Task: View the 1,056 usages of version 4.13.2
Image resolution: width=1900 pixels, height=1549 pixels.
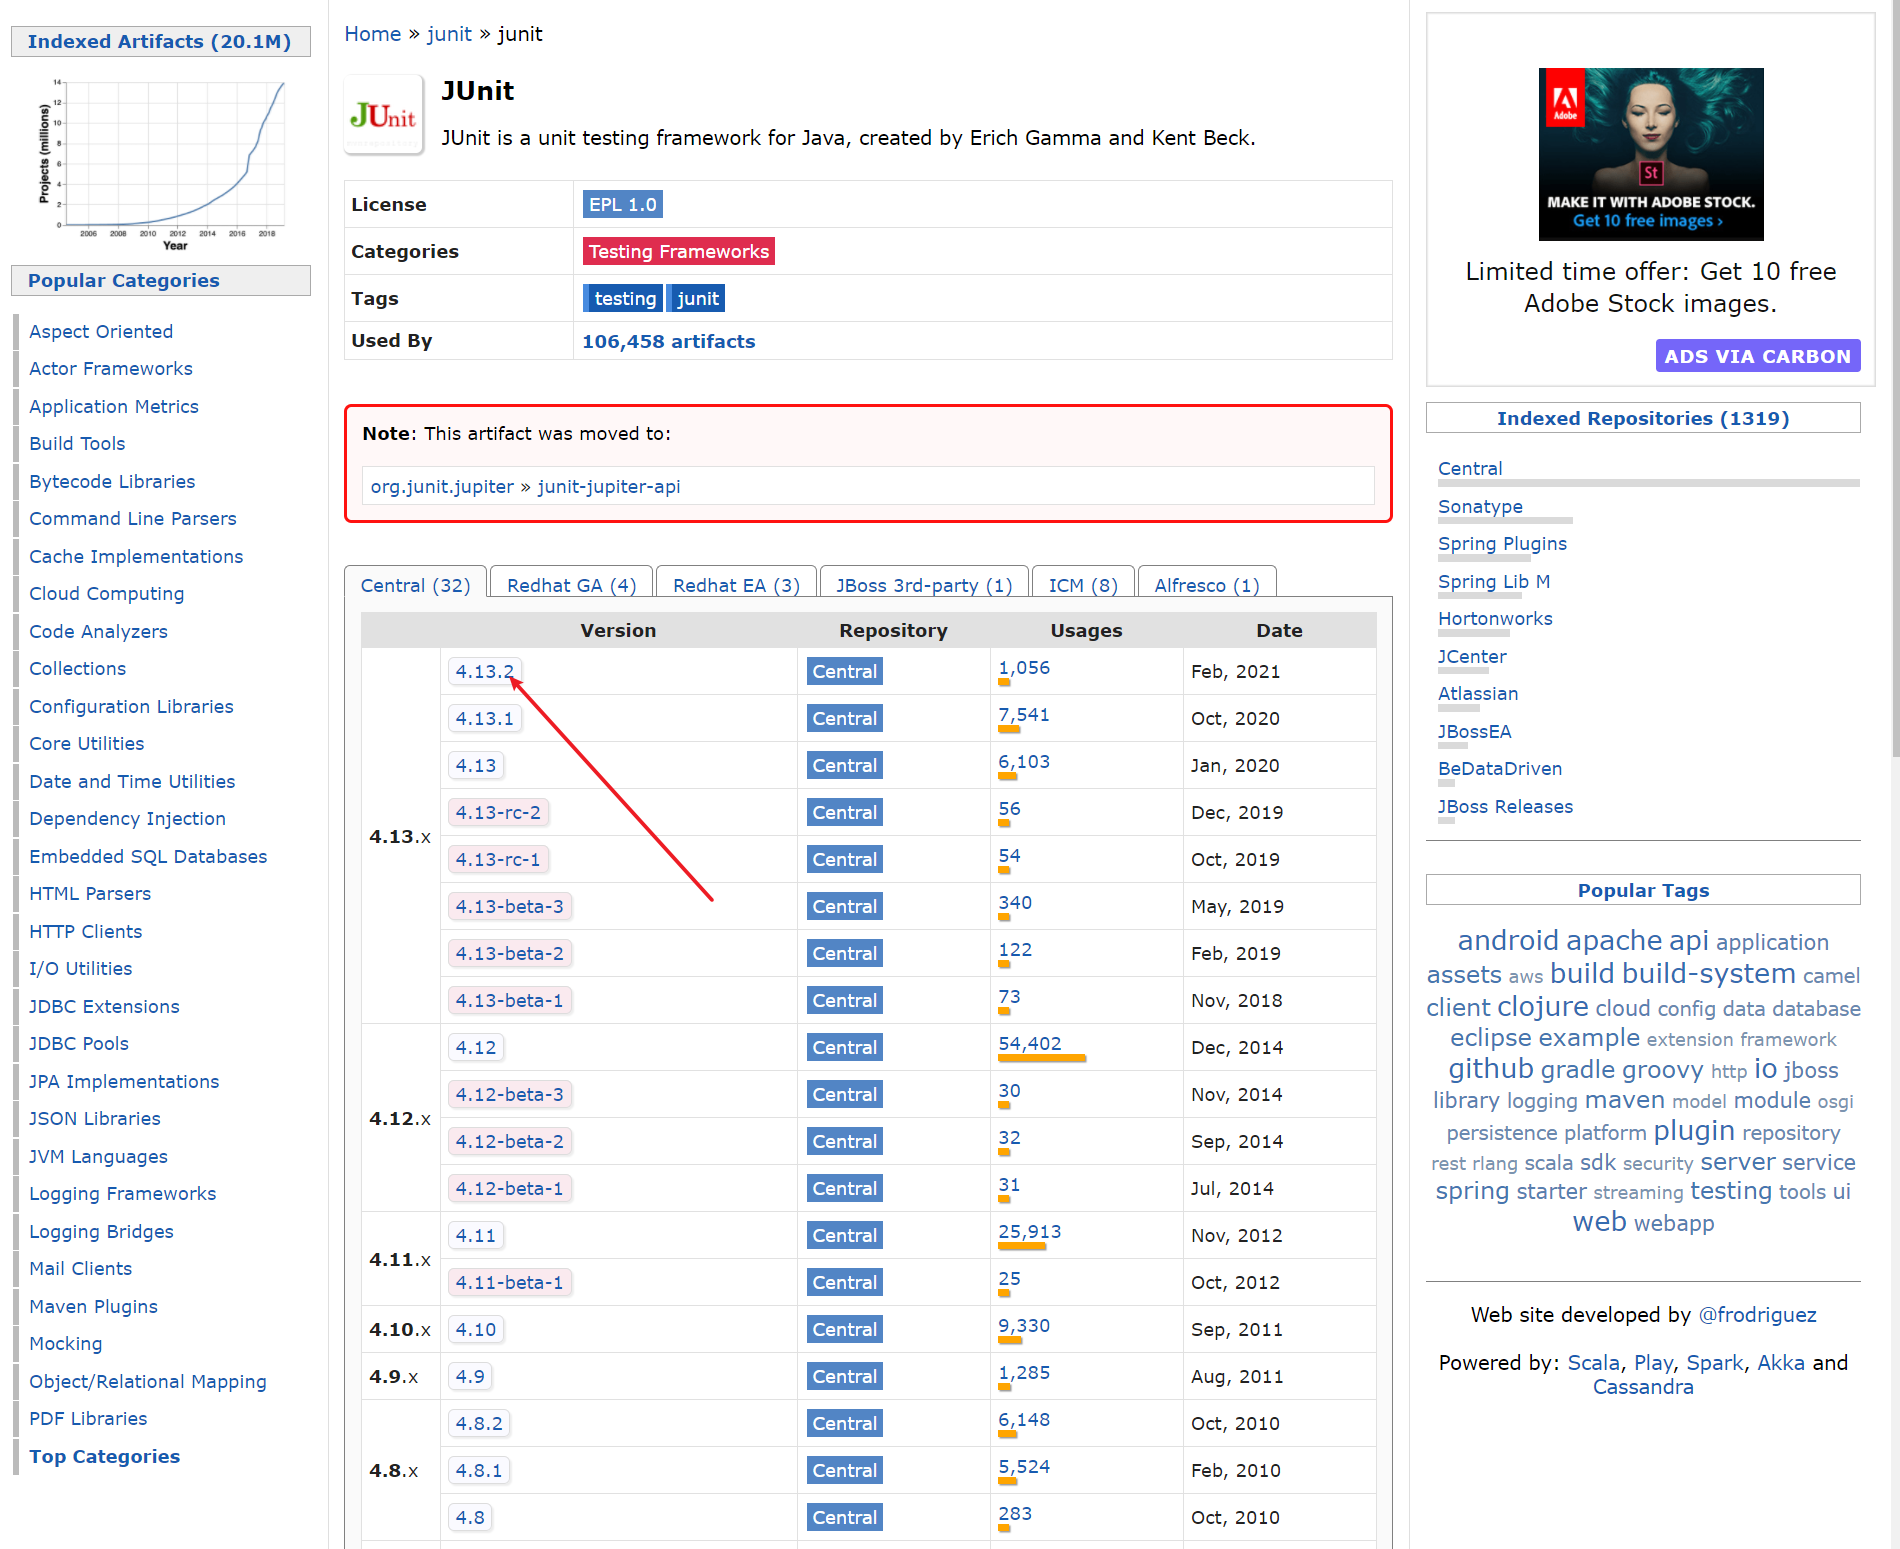Action: [1024, 667]
